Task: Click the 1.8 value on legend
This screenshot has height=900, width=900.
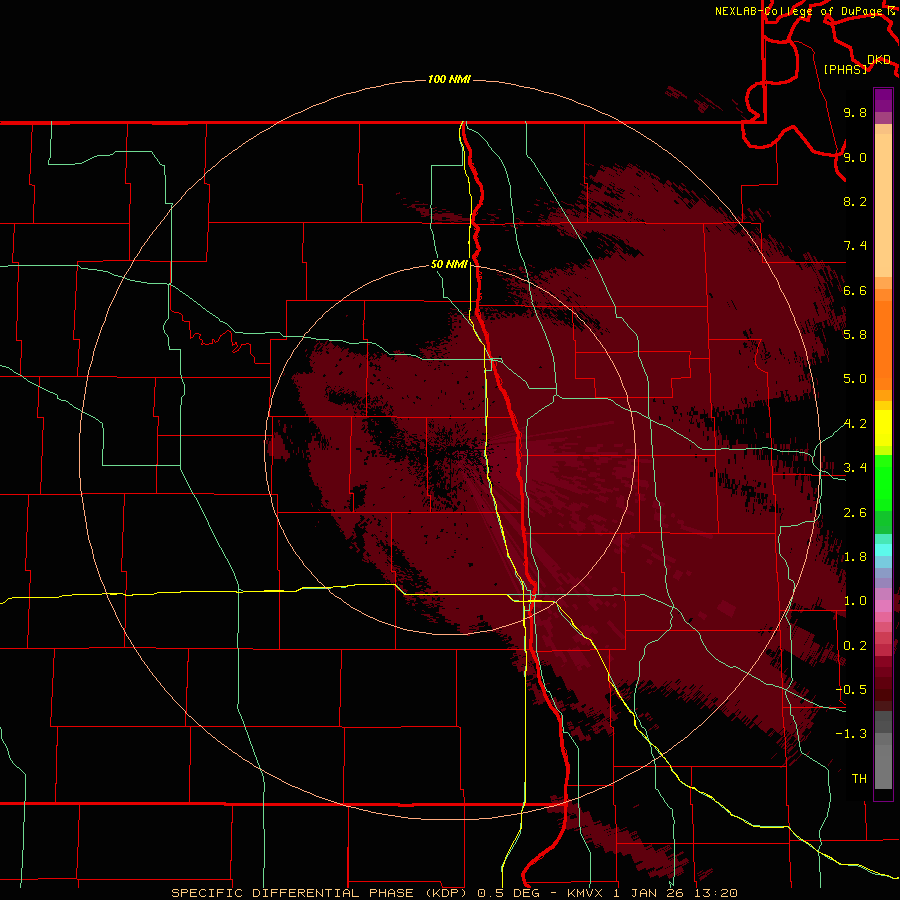Action: click(855, 557)
